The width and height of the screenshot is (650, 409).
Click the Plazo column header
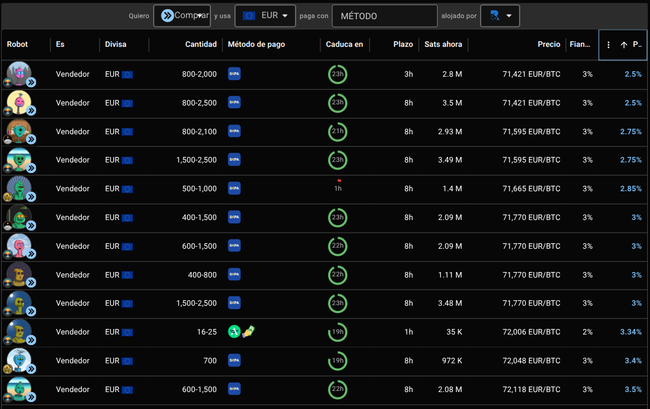click(x=403, y=44)
